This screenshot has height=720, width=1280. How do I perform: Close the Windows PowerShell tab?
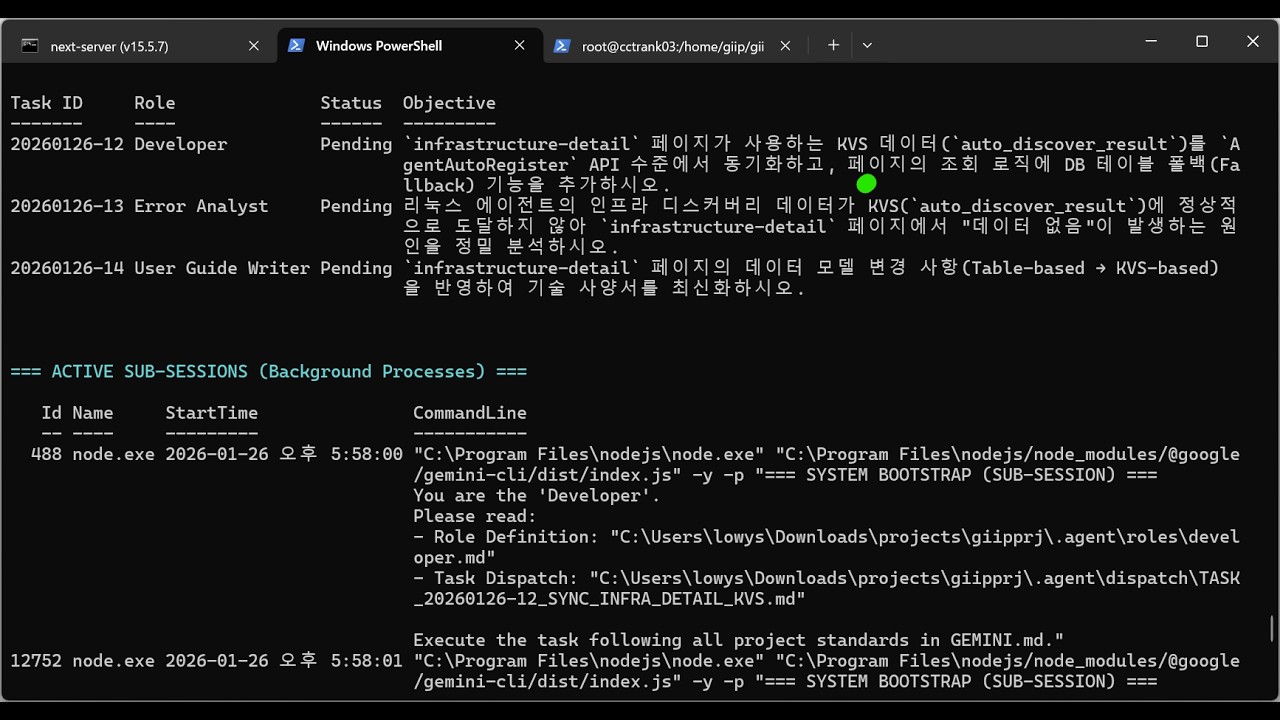pos(519,46)
